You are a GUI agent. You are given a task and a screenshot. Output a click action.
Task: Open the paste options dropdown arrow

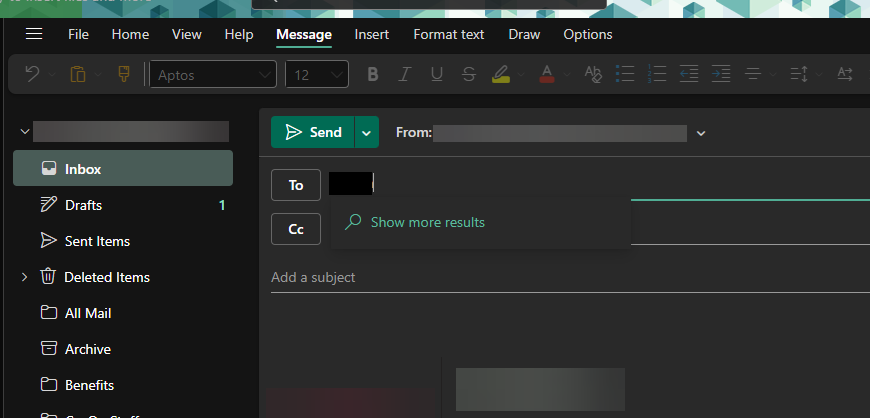point(98,74)
